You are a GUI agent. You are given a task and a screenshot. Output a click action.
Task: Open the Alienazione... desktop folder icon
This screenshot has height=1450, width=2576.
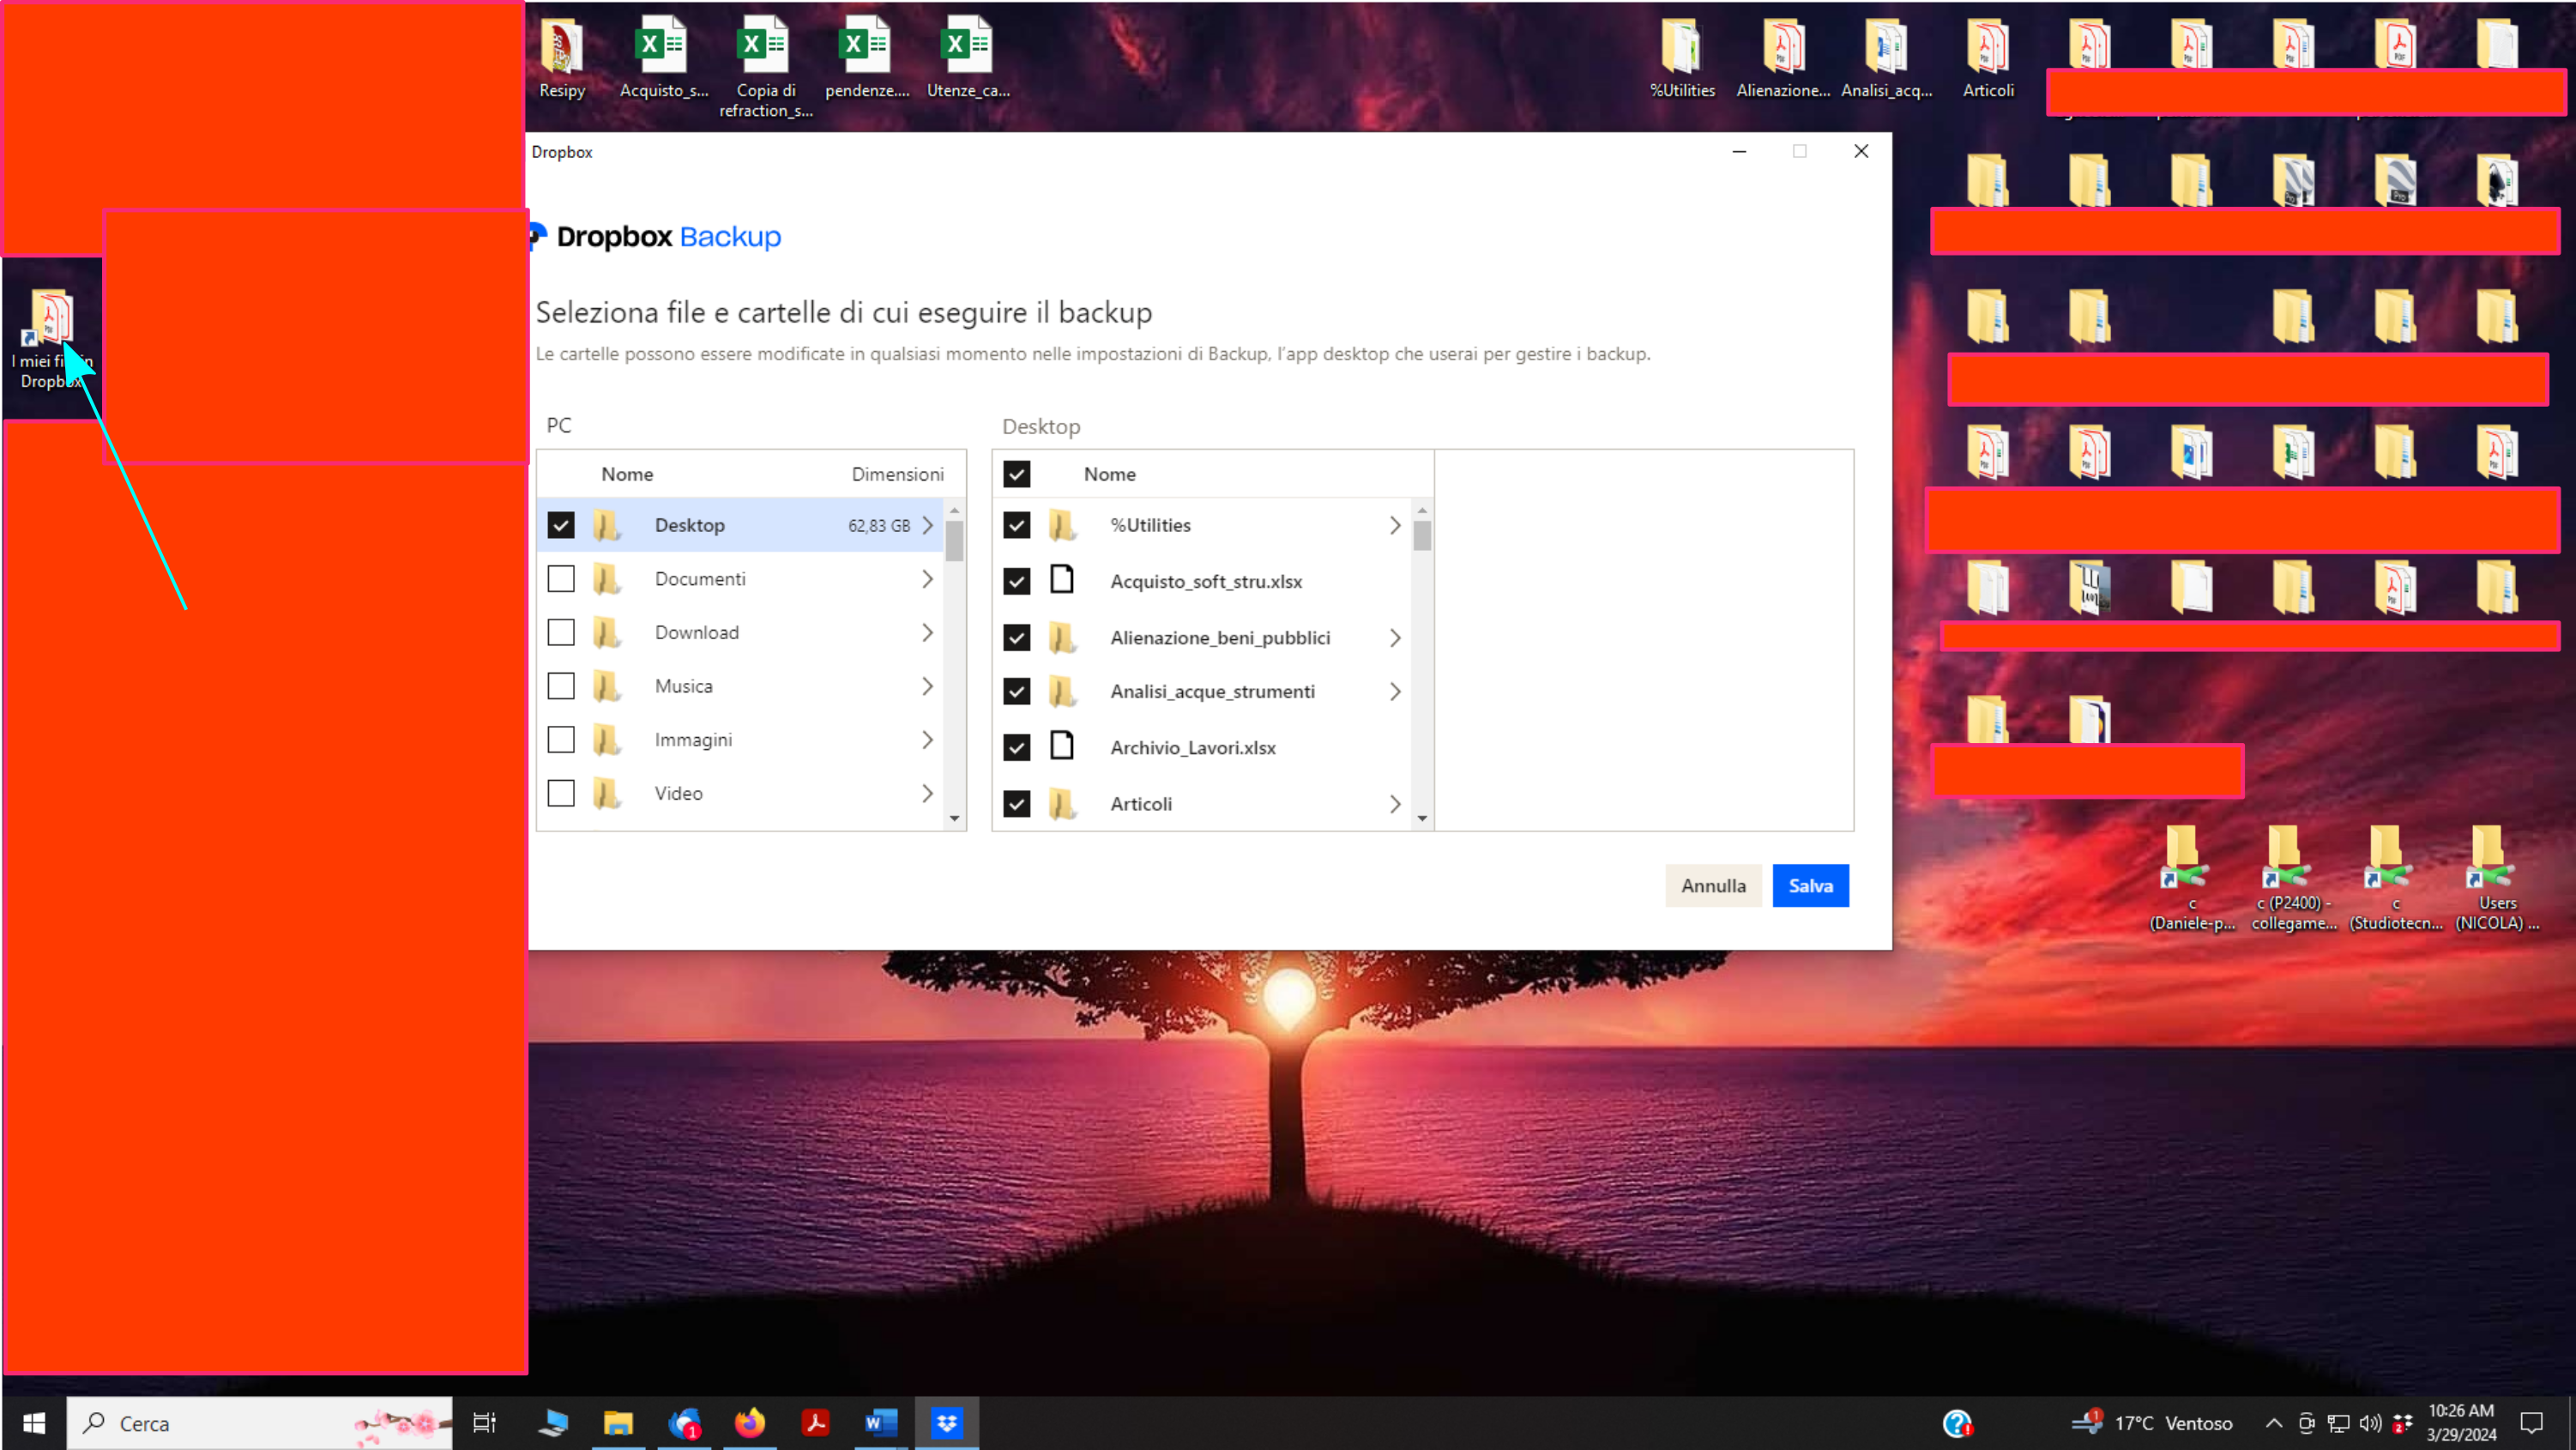point(1783,58)
